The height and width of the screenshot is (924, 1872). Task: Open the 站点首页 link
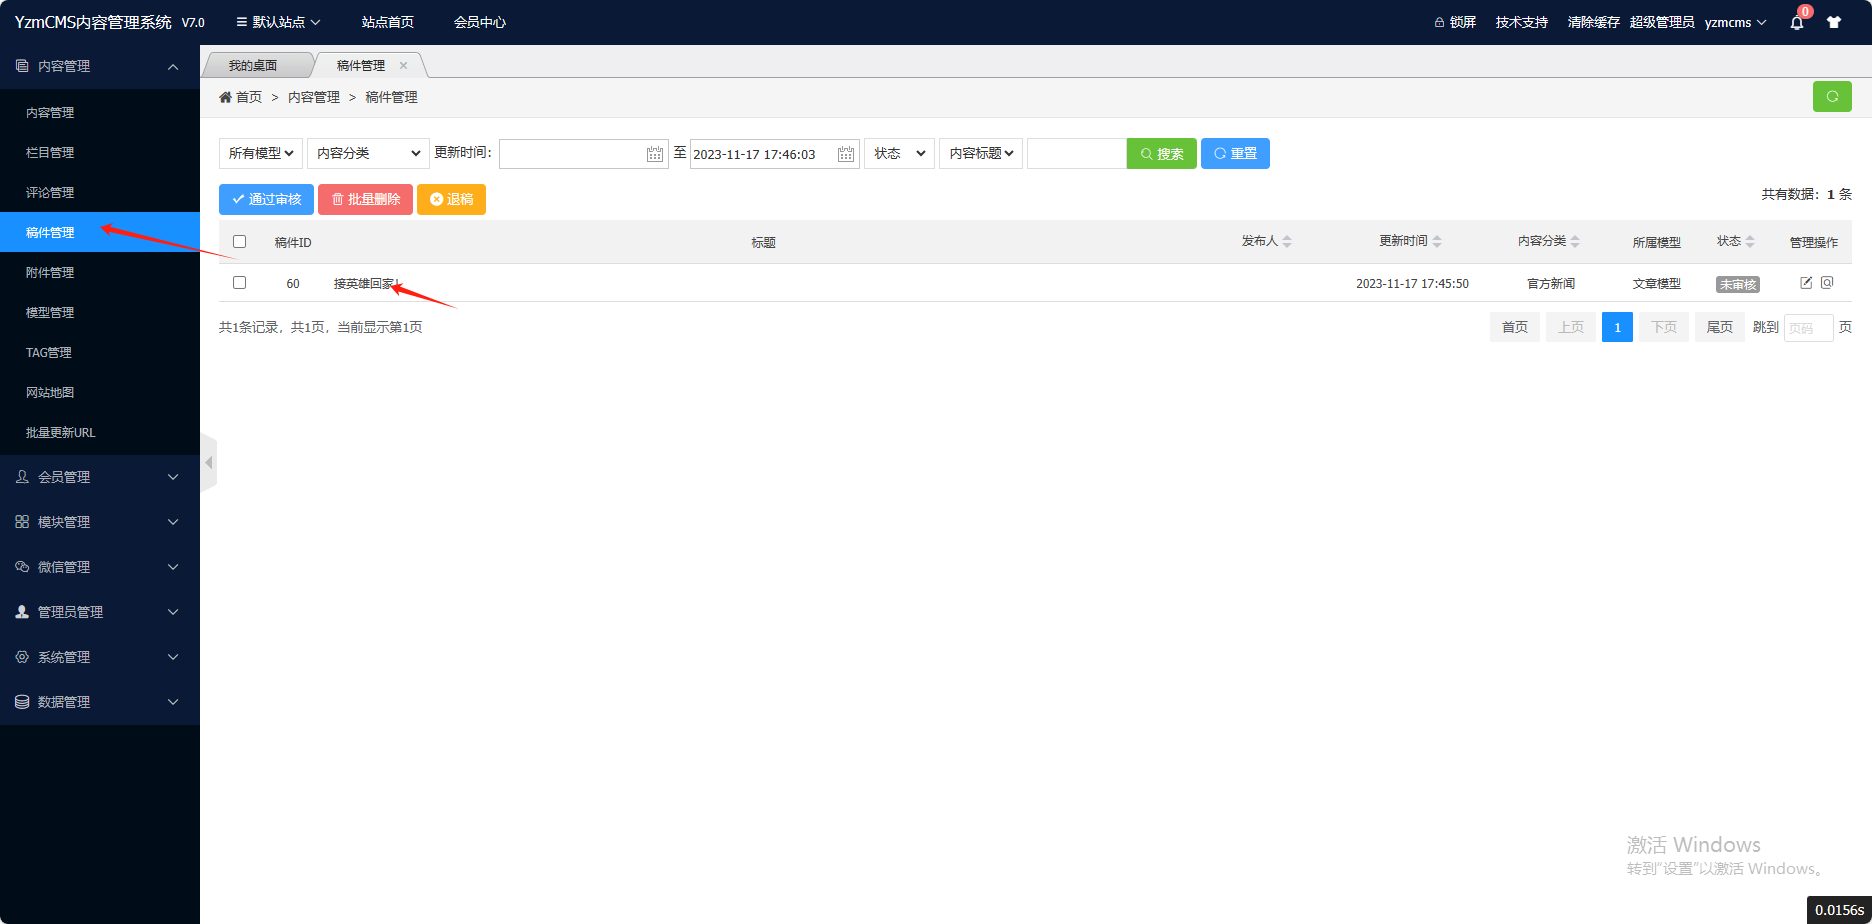coord(388,22)
